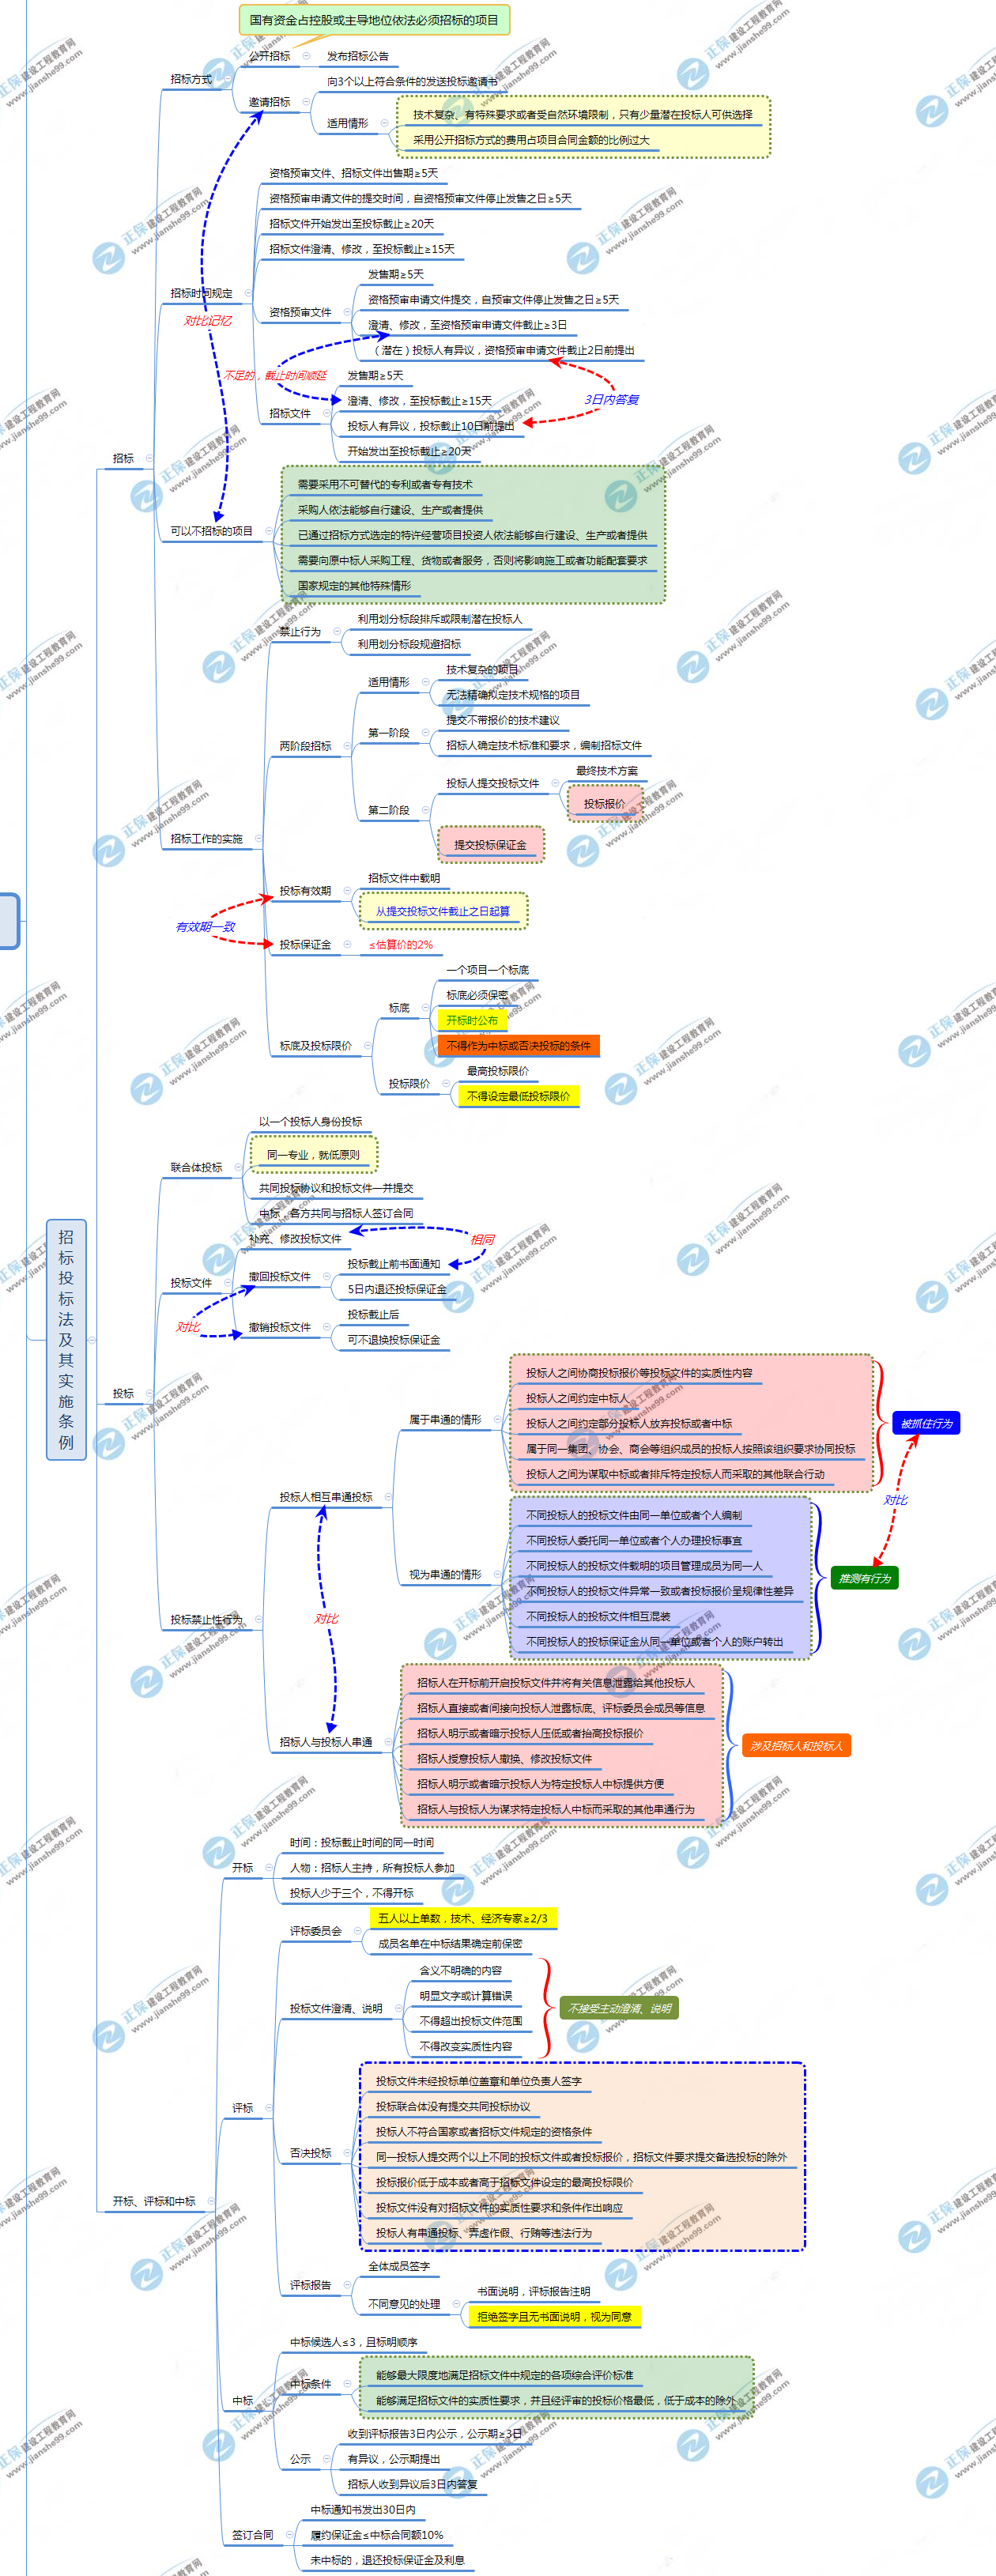This screenshot has width=996, height=2576.
Task: Select the yellow highlighted 开标时公布 node
Action: pyautogui.click(x=471, y=1020)
